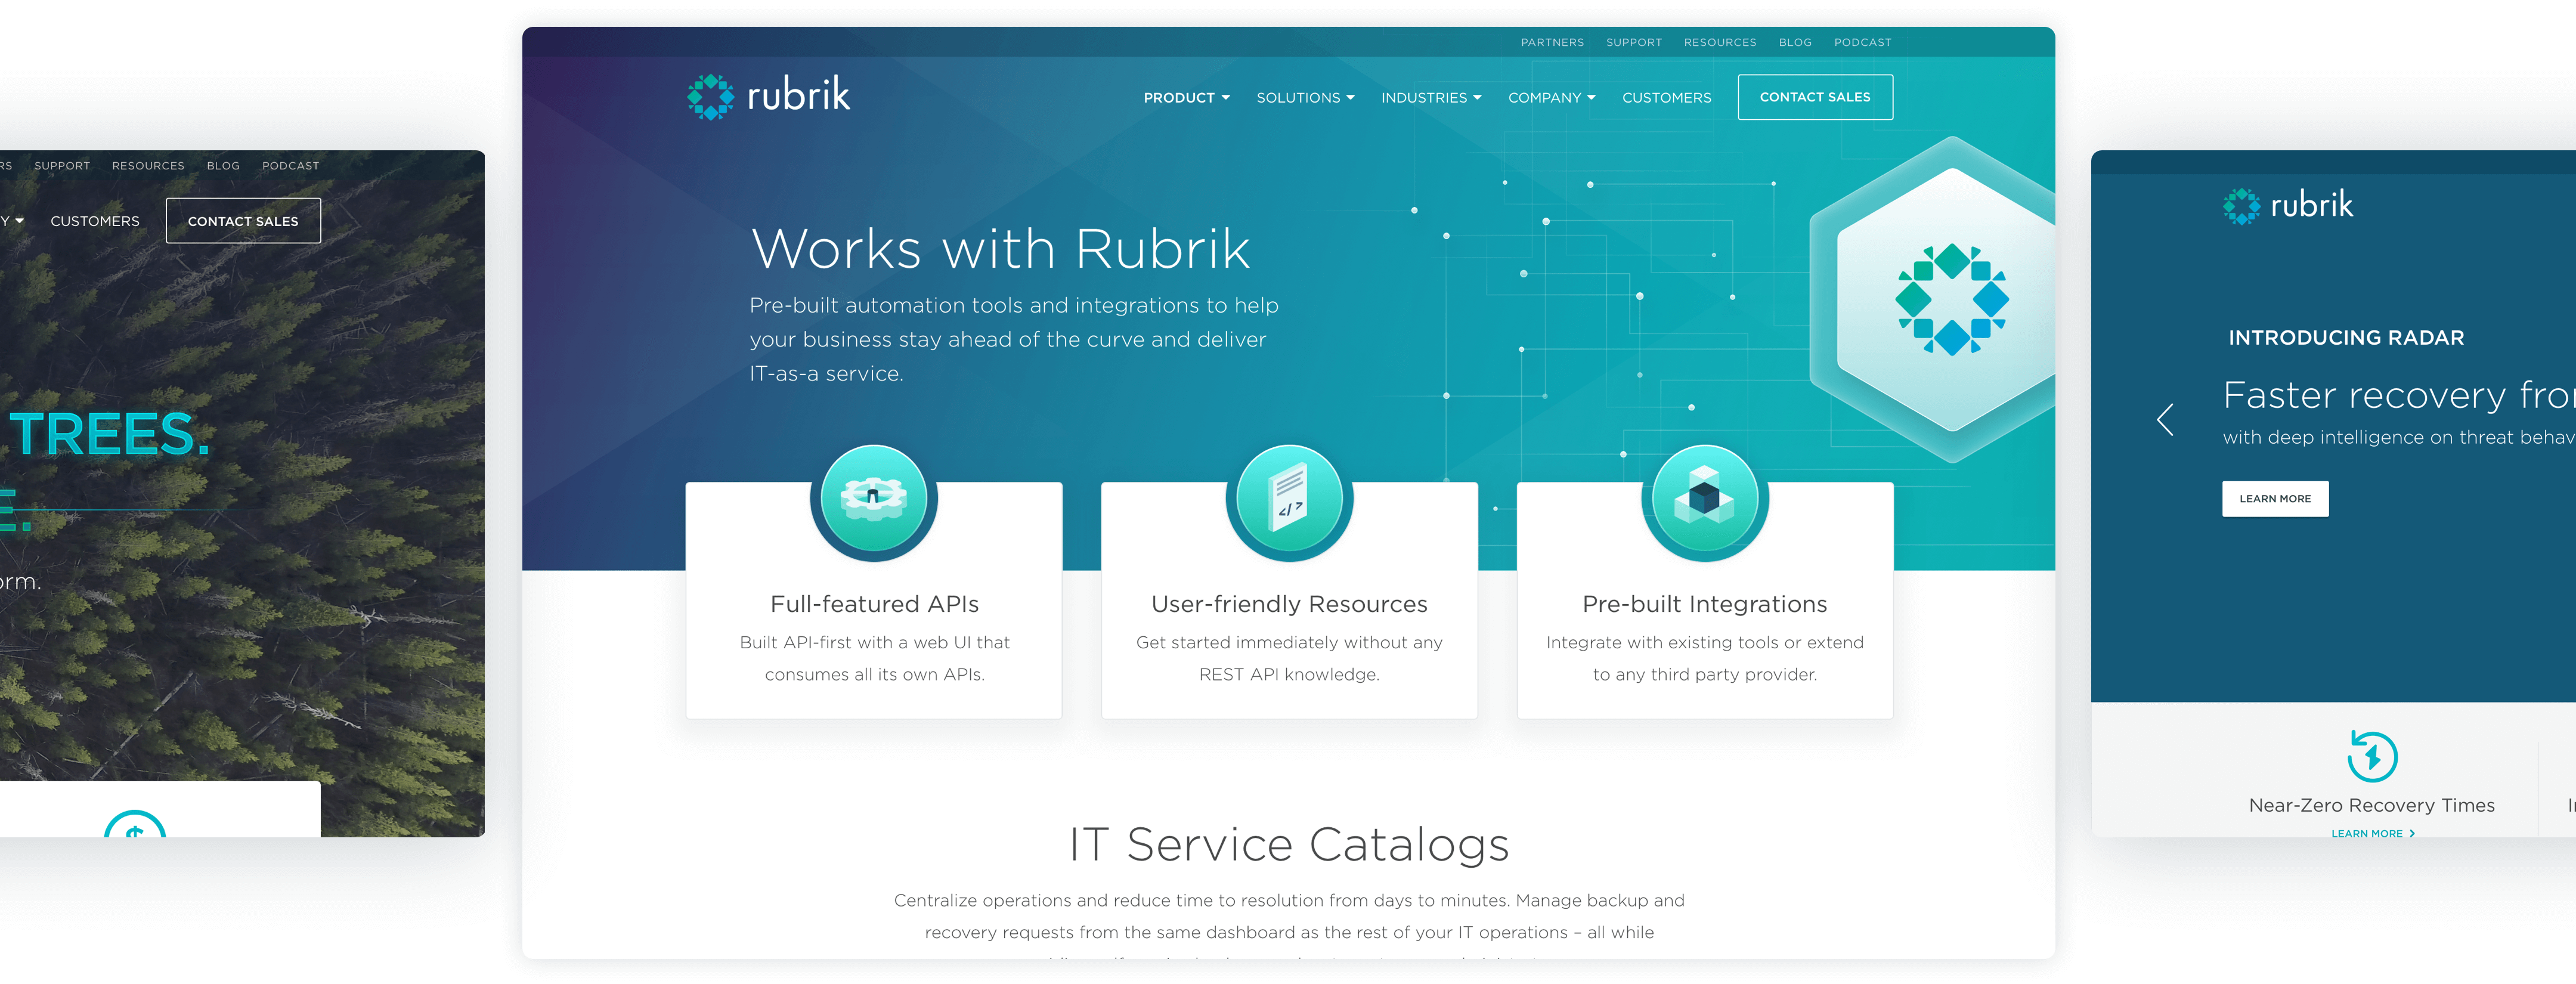Click the previous slide arrow on Radar banner
Image resolution: width=2576 pixels, height=984 pixels.
tap(2165, 419)
